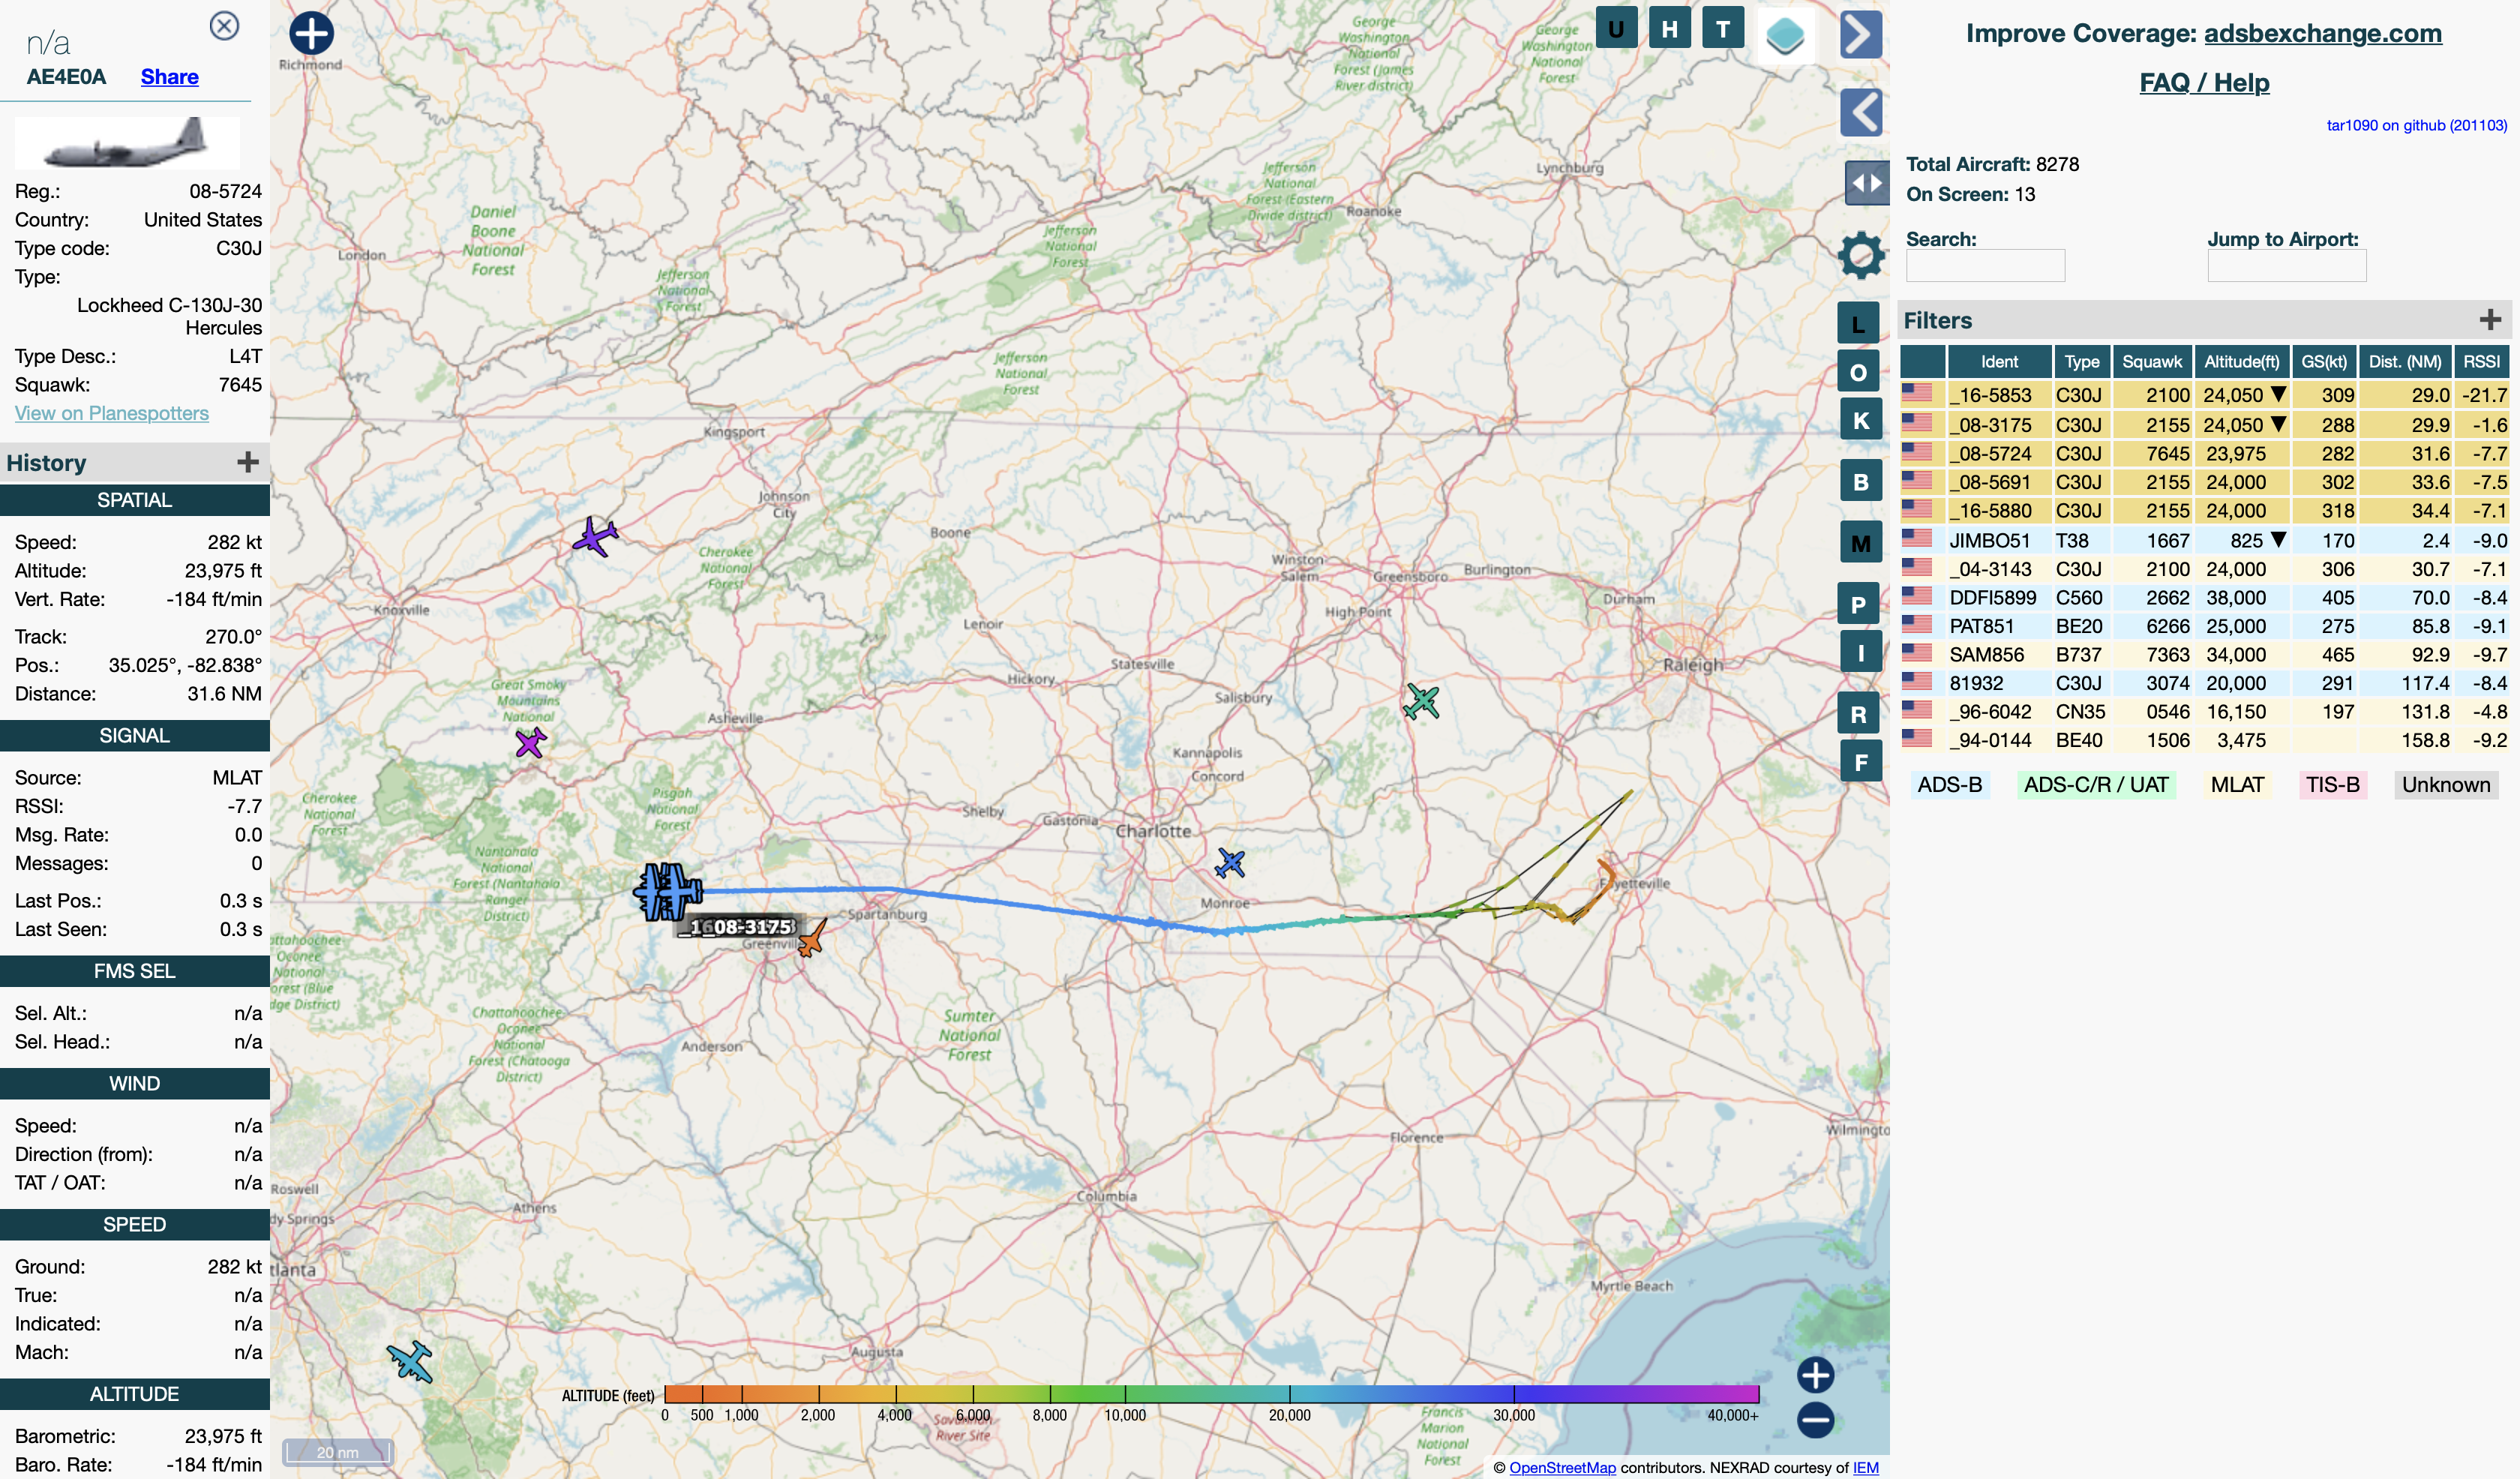
Task: Select blue aircraft icon near Monroe
Action: click(x=1229, y=863)
